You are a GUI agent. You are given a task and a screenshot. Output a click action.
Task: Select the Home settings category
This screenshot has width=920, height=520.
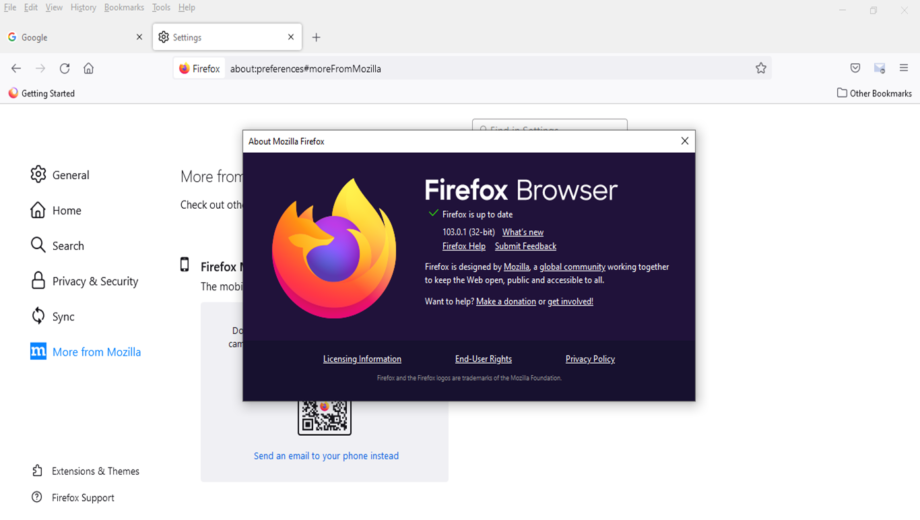point(56,210)
